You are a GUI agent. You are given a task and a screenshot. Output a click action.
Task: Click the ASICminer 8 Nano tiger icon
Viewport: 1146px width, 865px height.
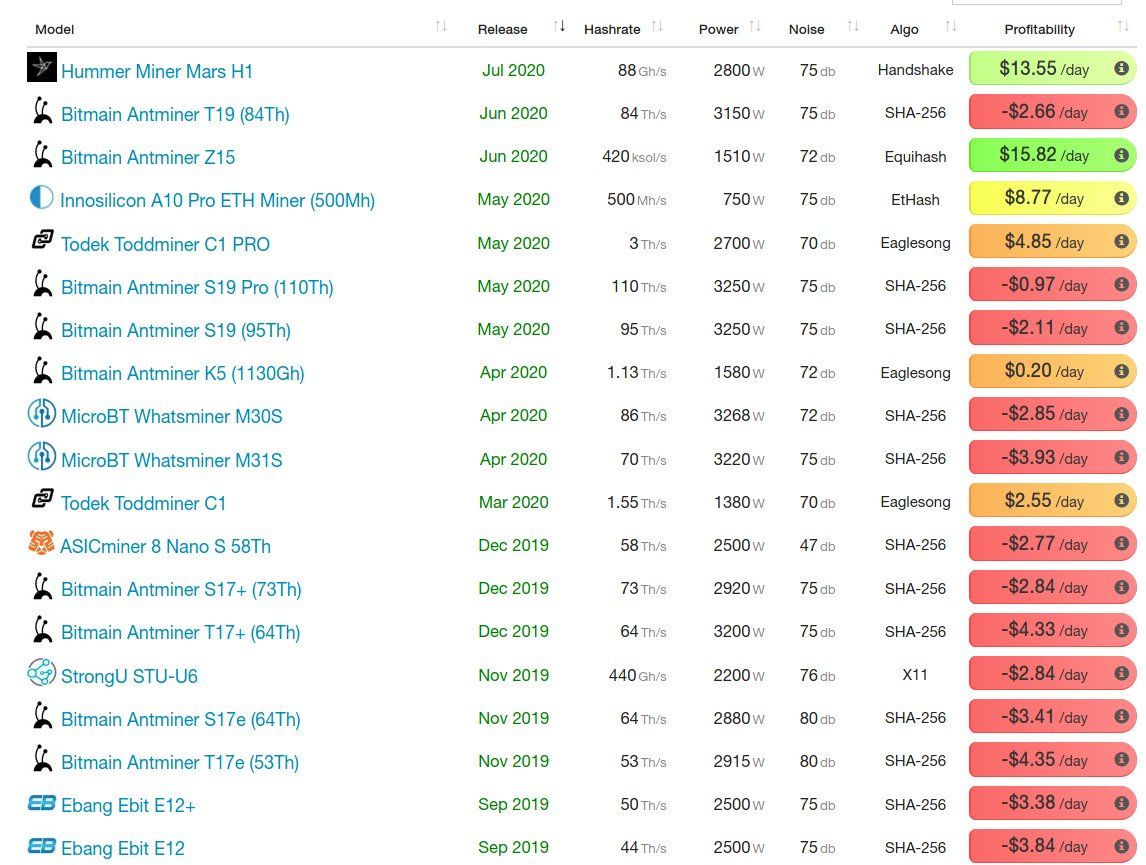tap(41, 545)
